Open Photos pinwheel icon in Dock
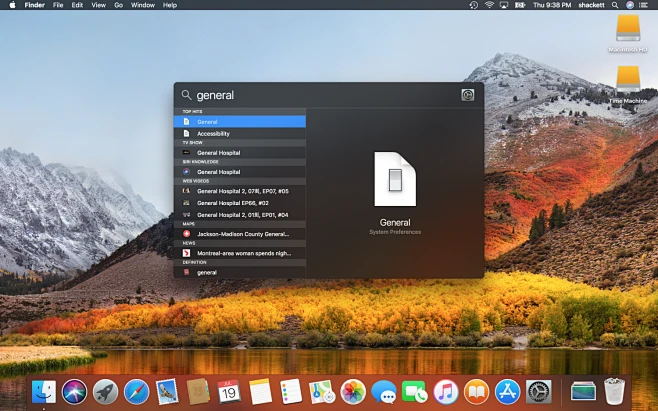 pos(352,392)
